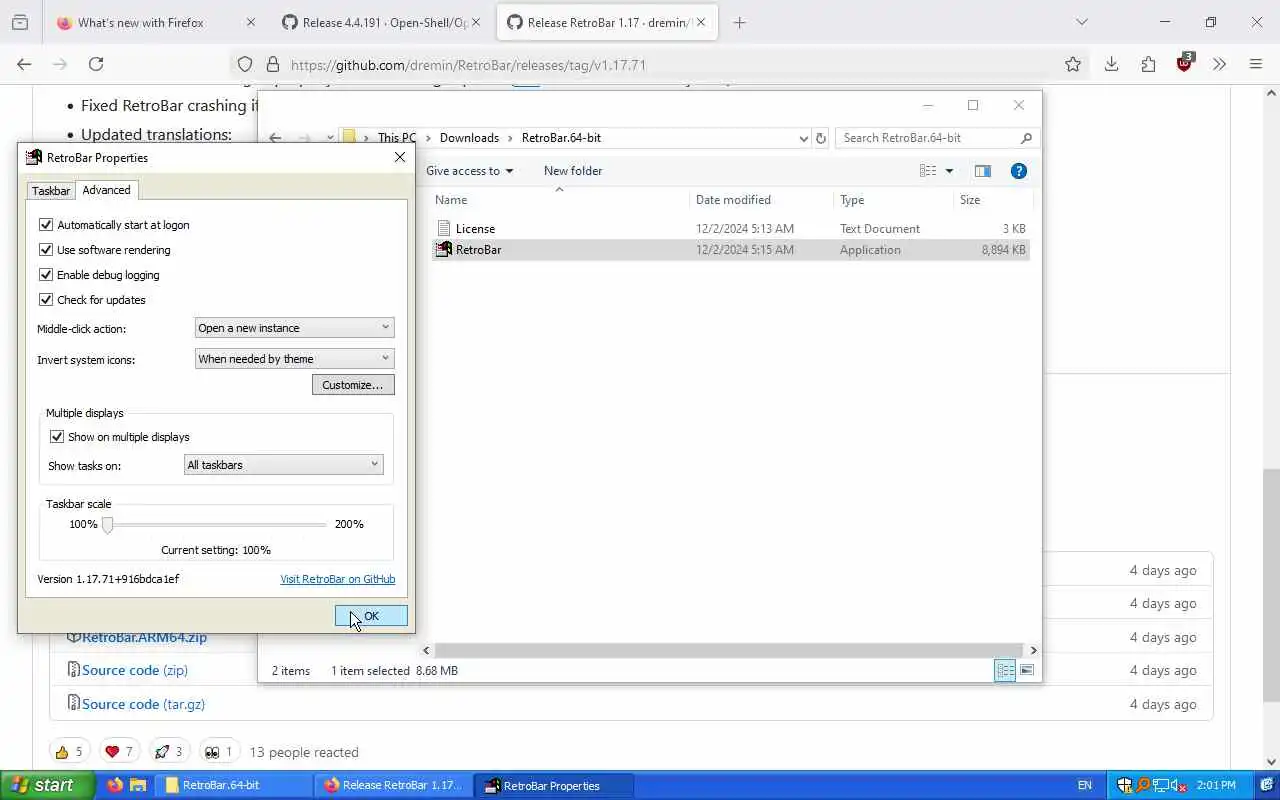
Task: Select Release RetroBar 1.17 Firefox tab
Action: (x=608, y=22)
